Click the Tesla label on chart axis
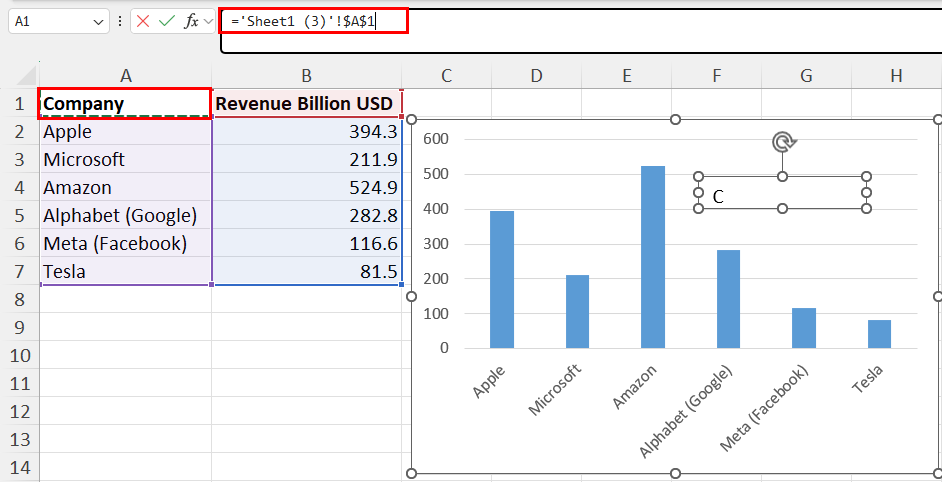This screenshot has width=942, height=482. point(868,379)
